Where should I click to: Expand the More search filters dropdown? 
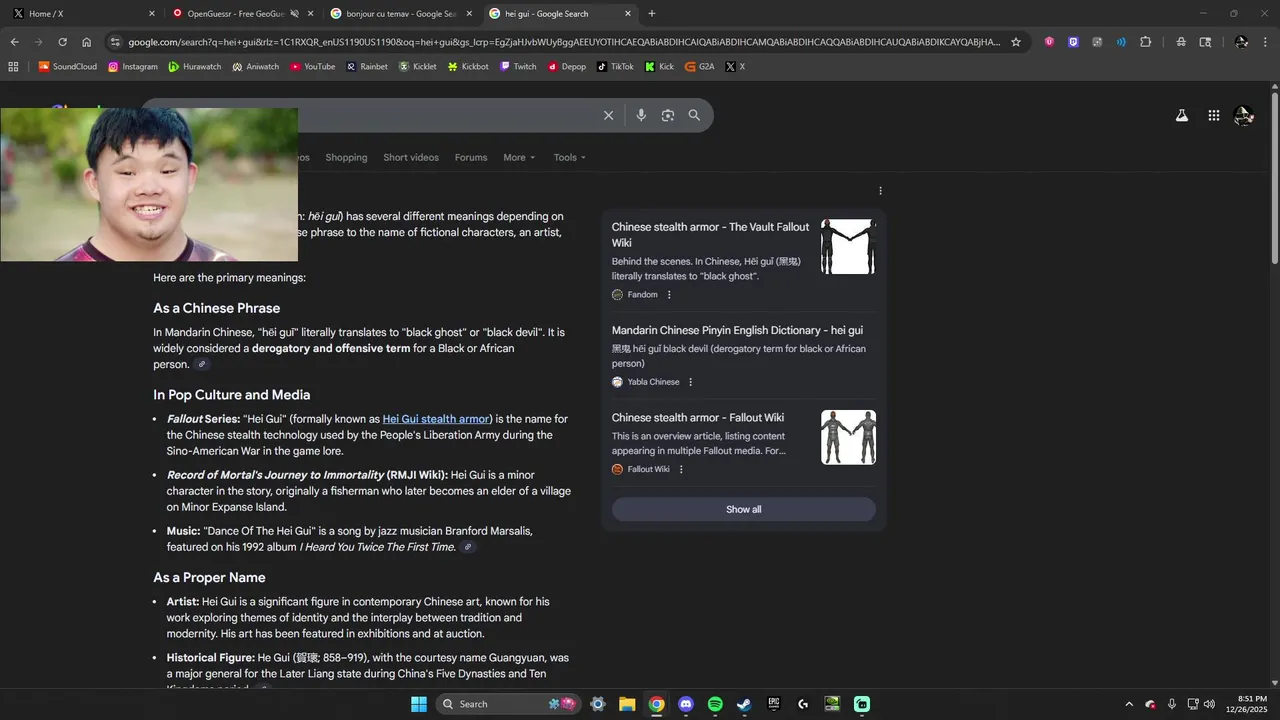click(519, 157)
